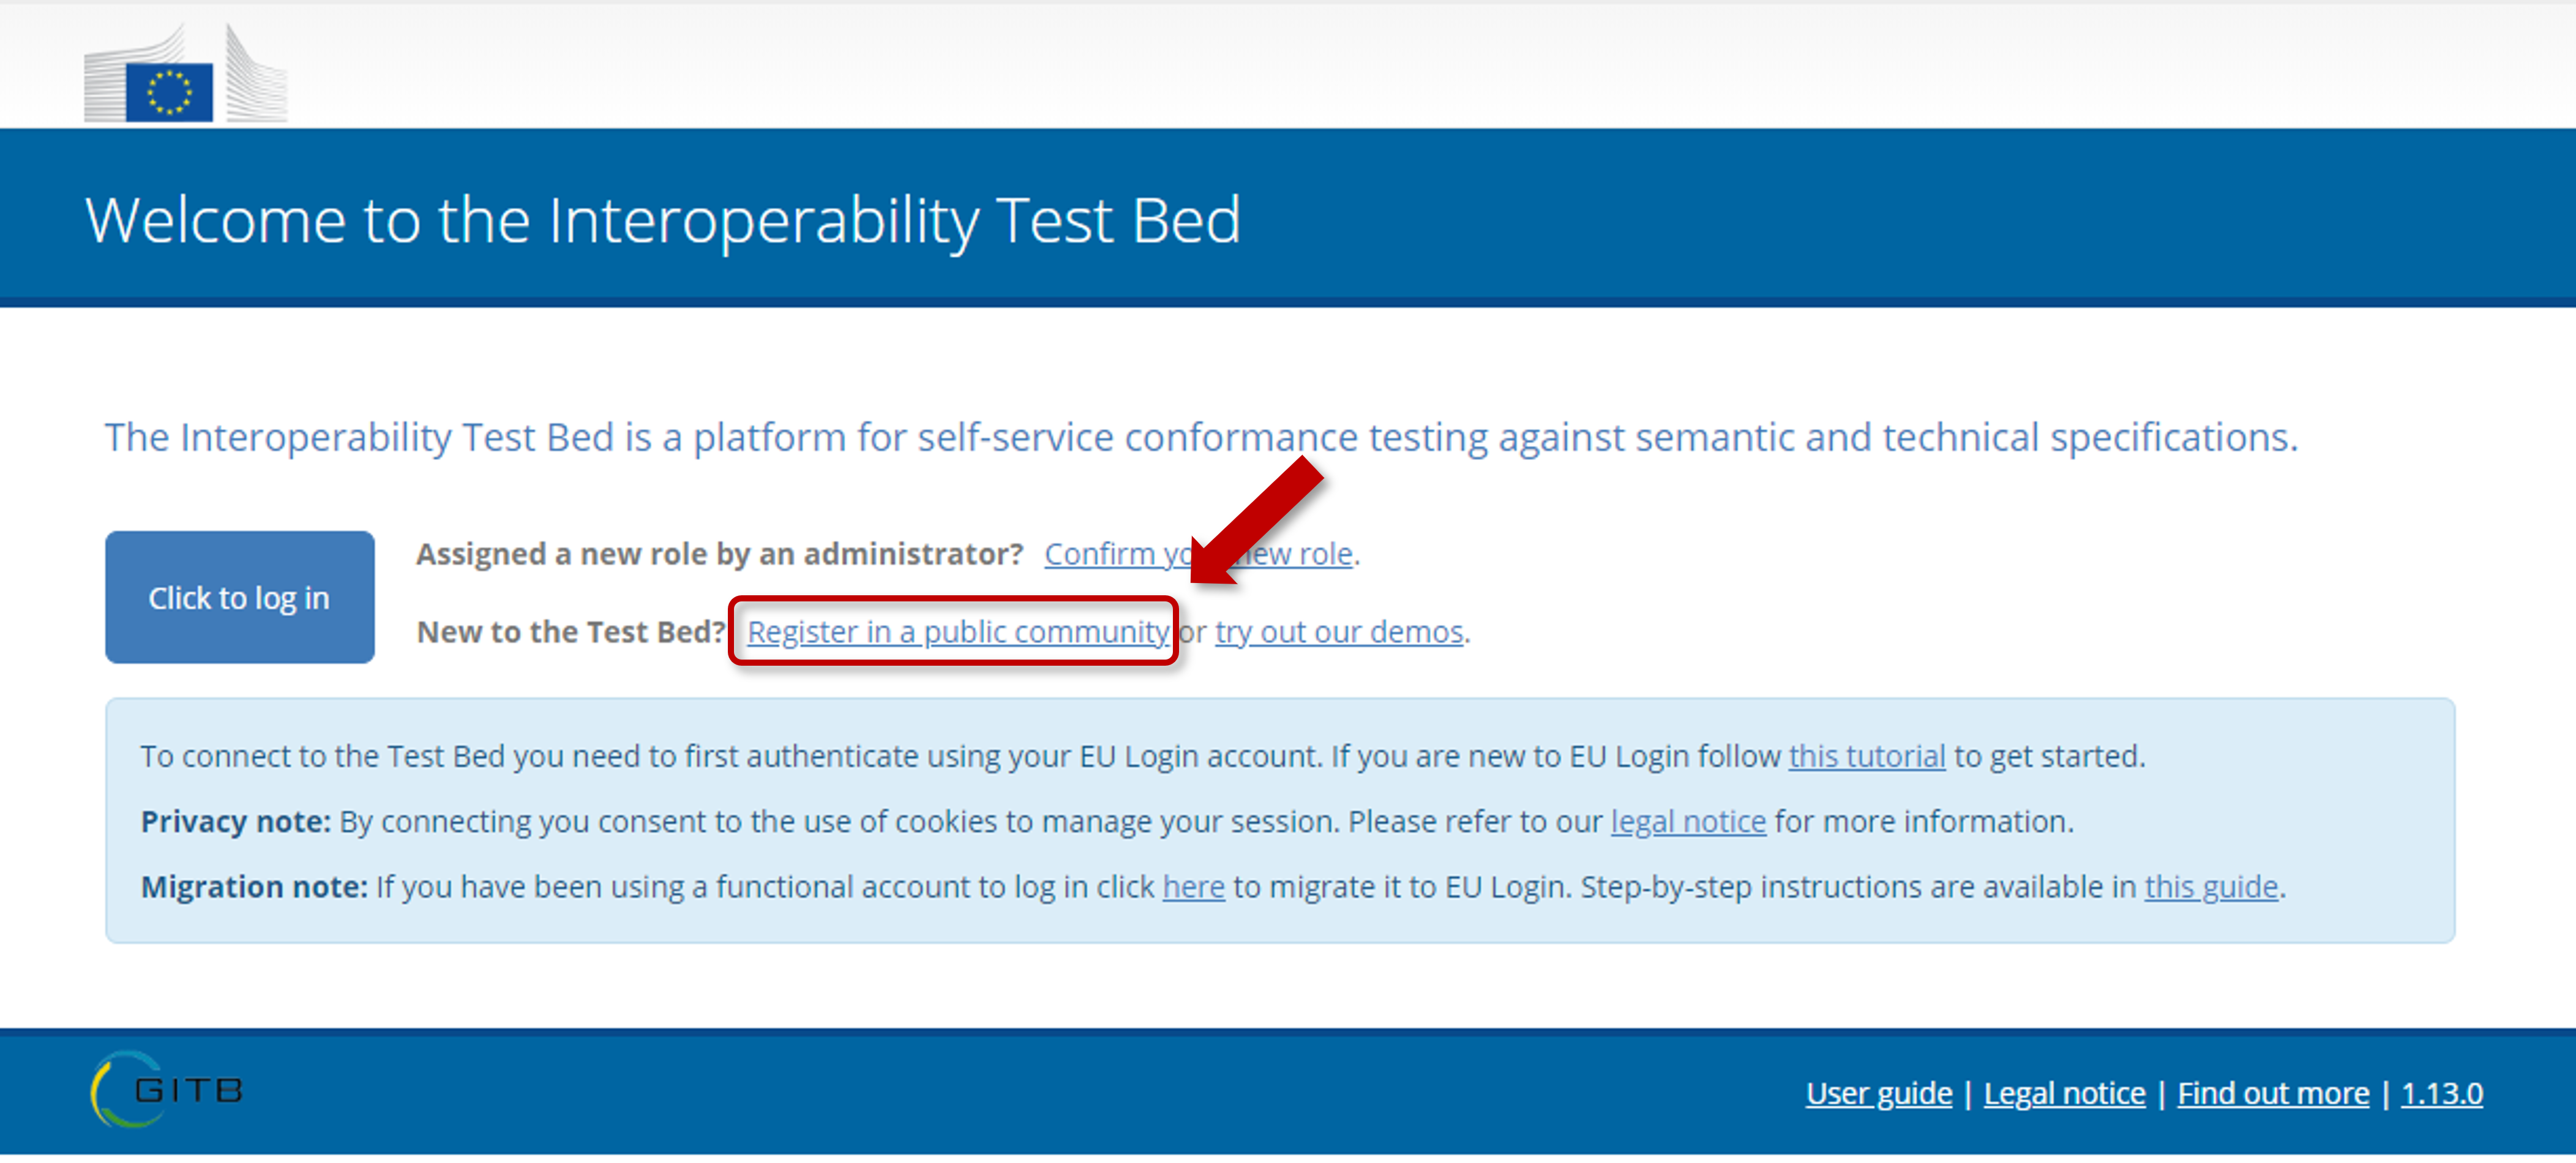Select 'Find out more' in footer
Viewport: 2576px width, 1163px height.
2273,1093
